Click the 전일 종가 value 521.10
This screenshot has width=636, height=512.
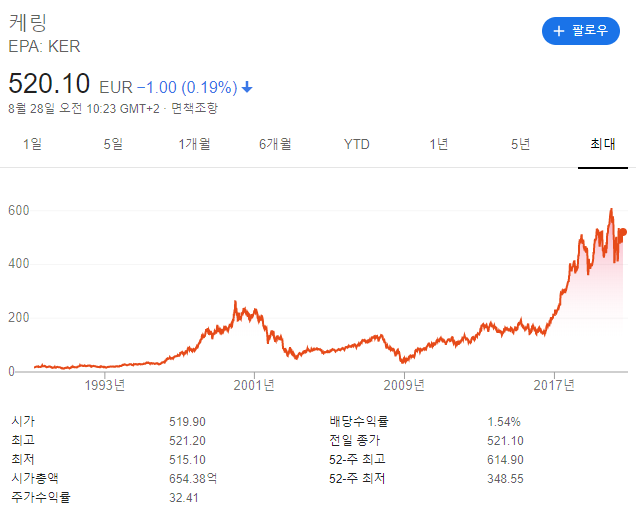[x=505, y=441]
